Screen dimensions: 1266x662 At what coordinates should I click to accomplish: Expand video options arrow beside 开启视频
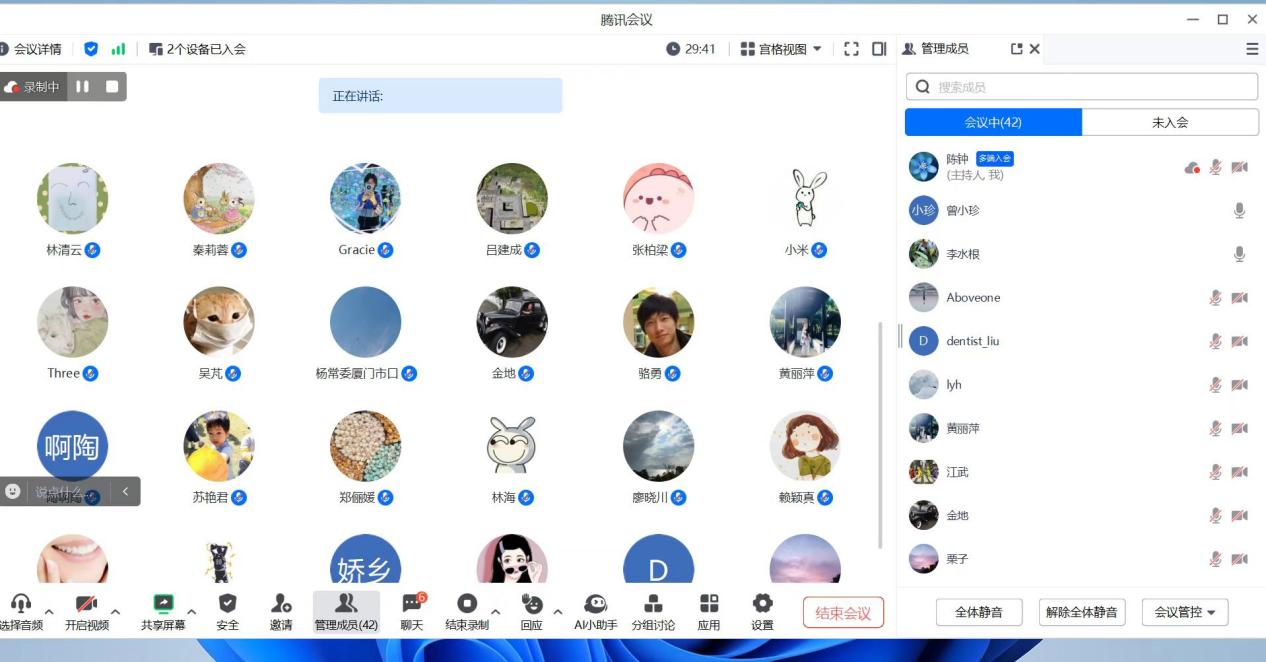click(116, 611)
